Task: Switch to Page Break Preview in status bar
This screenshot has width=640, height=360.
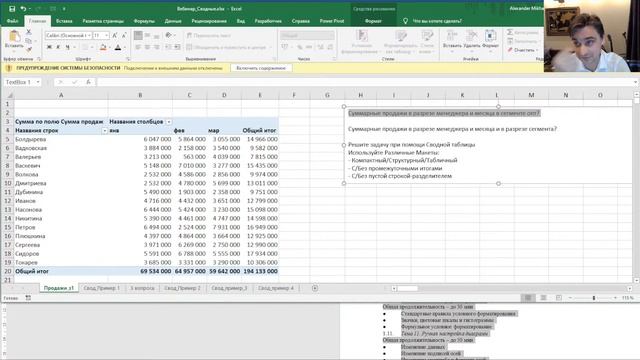Action: (559, 298)
